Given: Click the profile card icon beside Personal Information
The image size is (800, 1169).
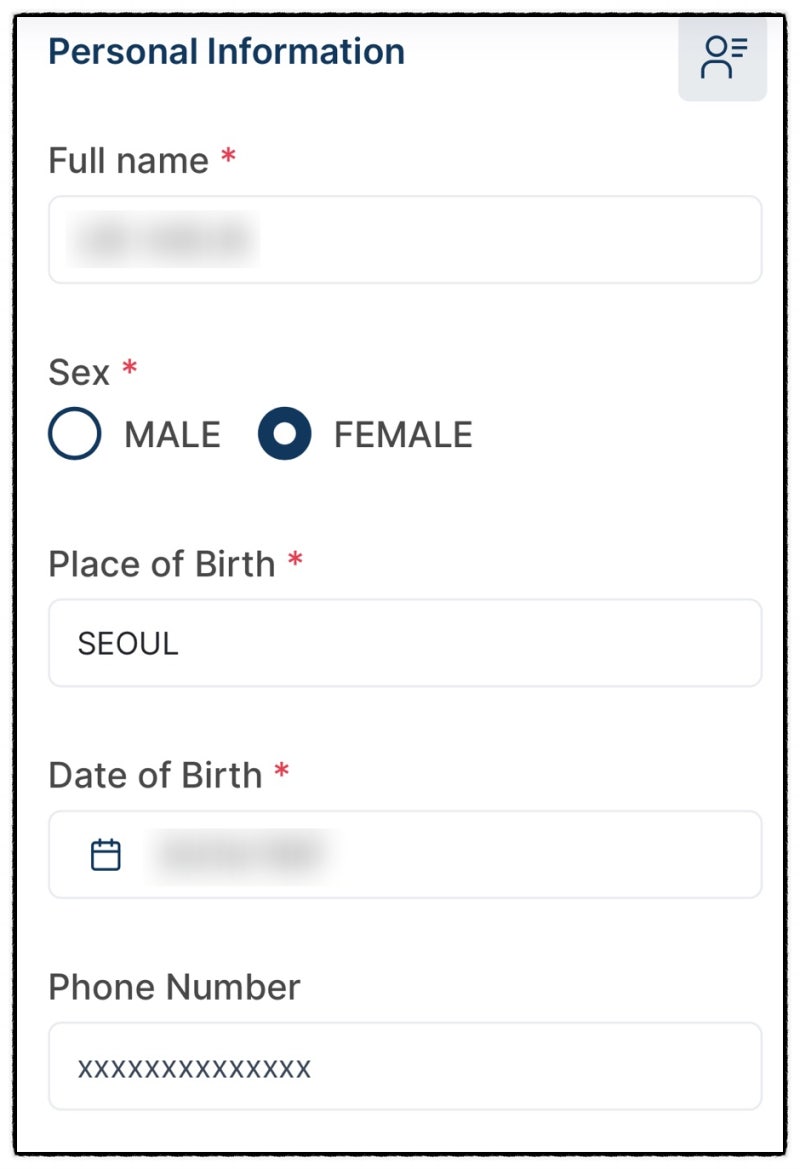Looking at the screenshot, I should [722, 57].
